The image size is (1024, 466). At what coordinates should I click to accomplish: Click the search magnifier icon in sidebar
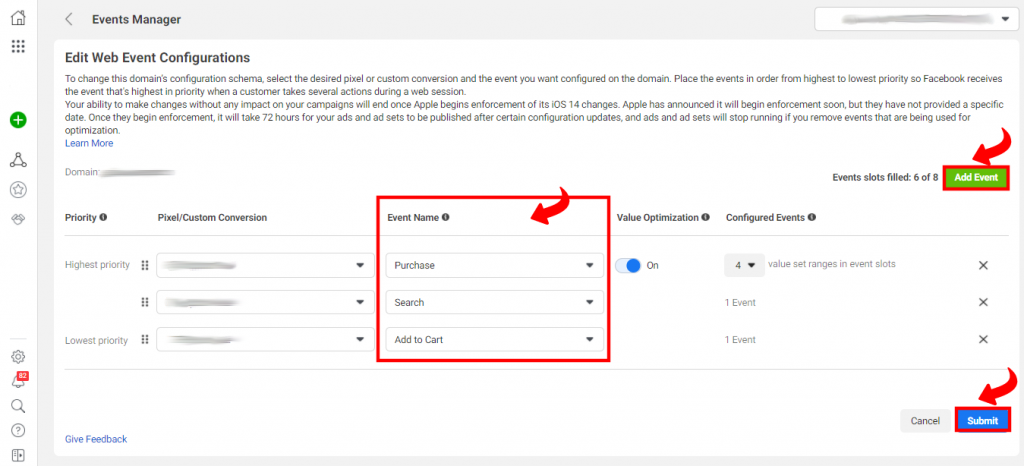(x=18, y=406)
